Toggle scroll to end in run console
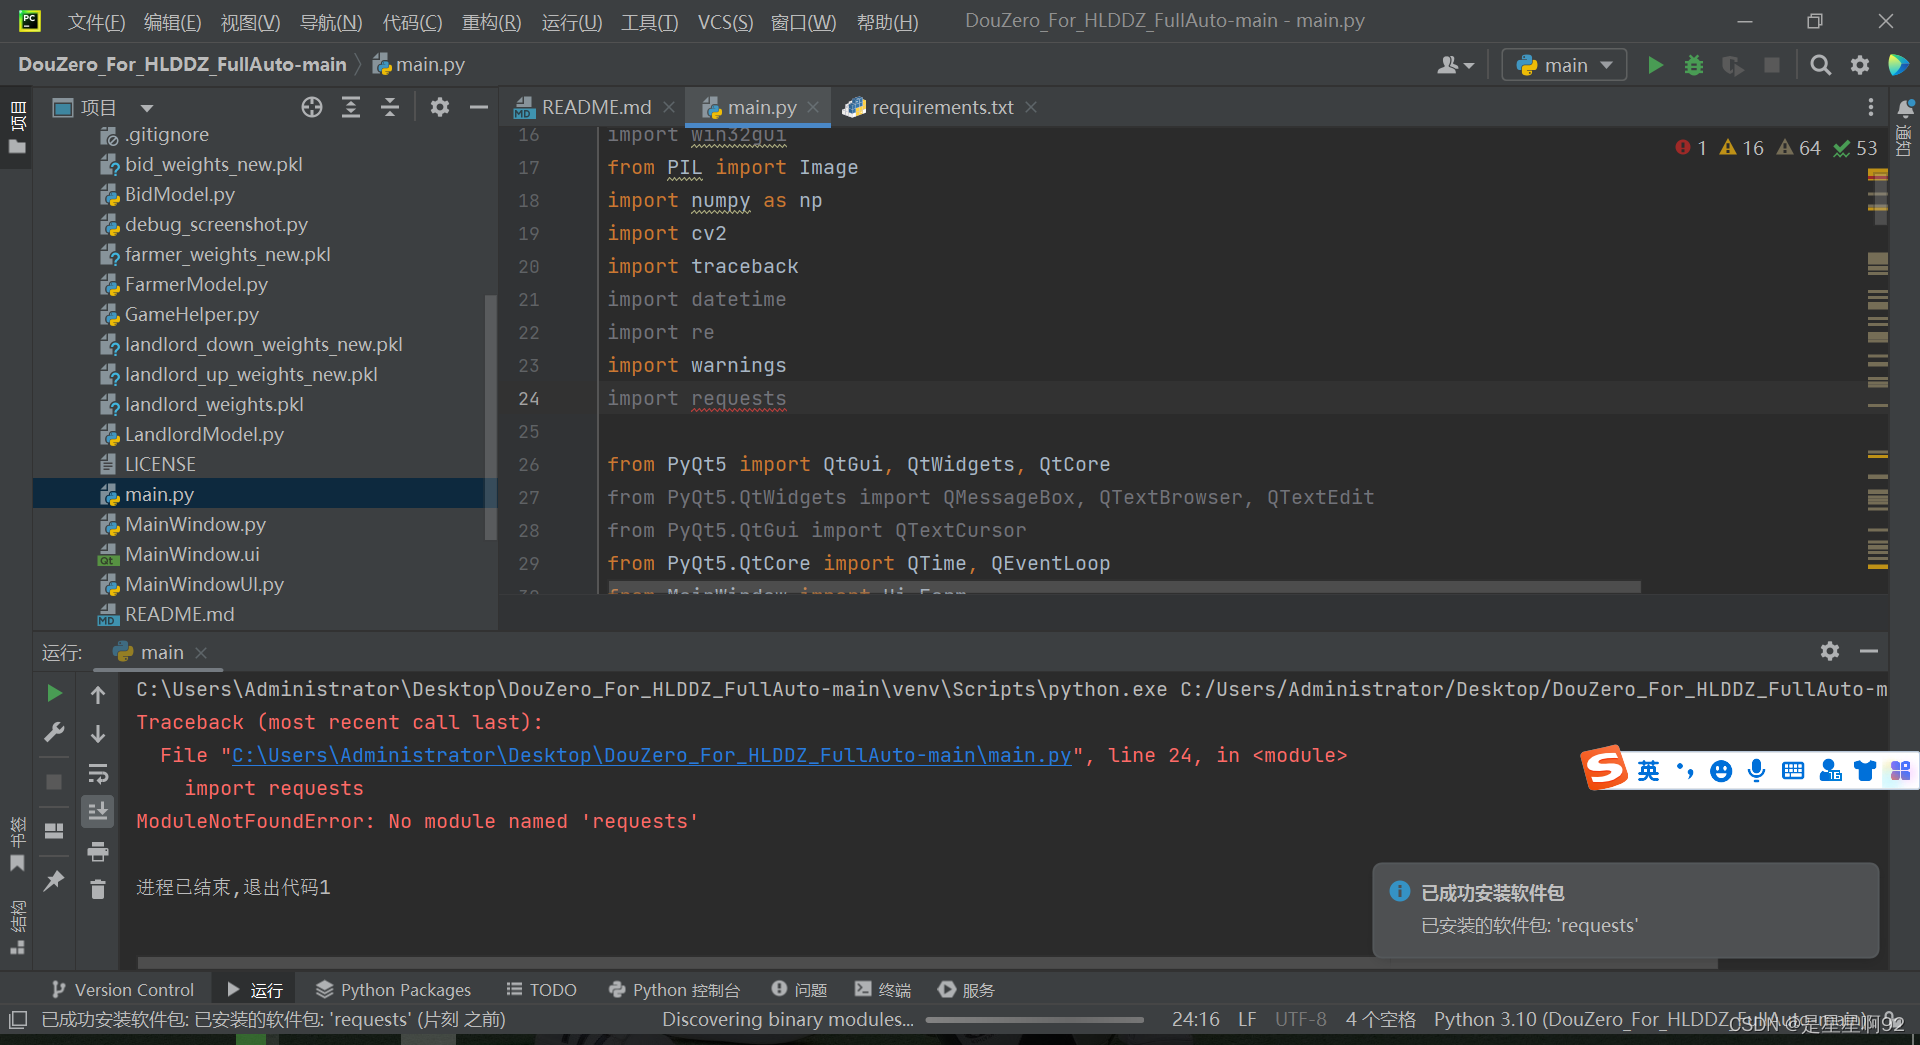This screenshot has height=1045, width=1920. click(x=98, y=811)
